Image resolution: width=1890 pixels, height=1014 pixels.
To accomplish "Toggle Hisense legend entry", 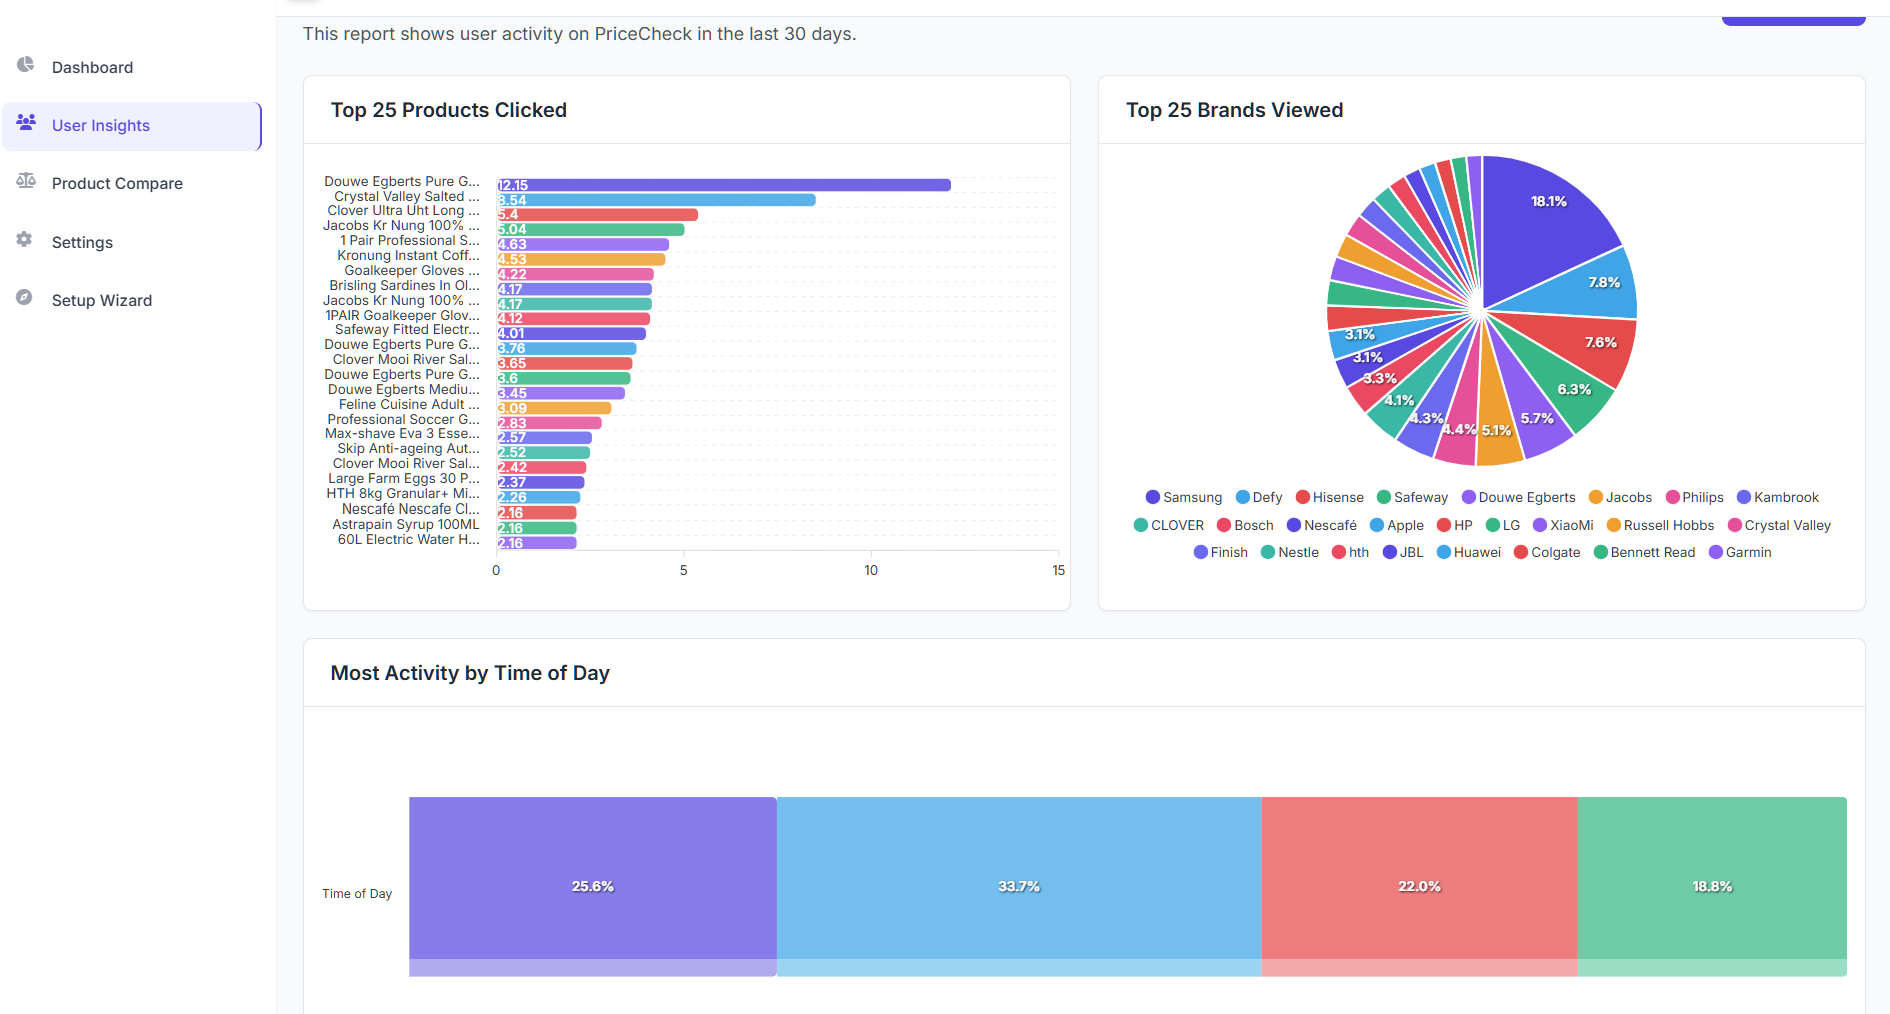I will pyautogui.click(x=1330, y=497).
